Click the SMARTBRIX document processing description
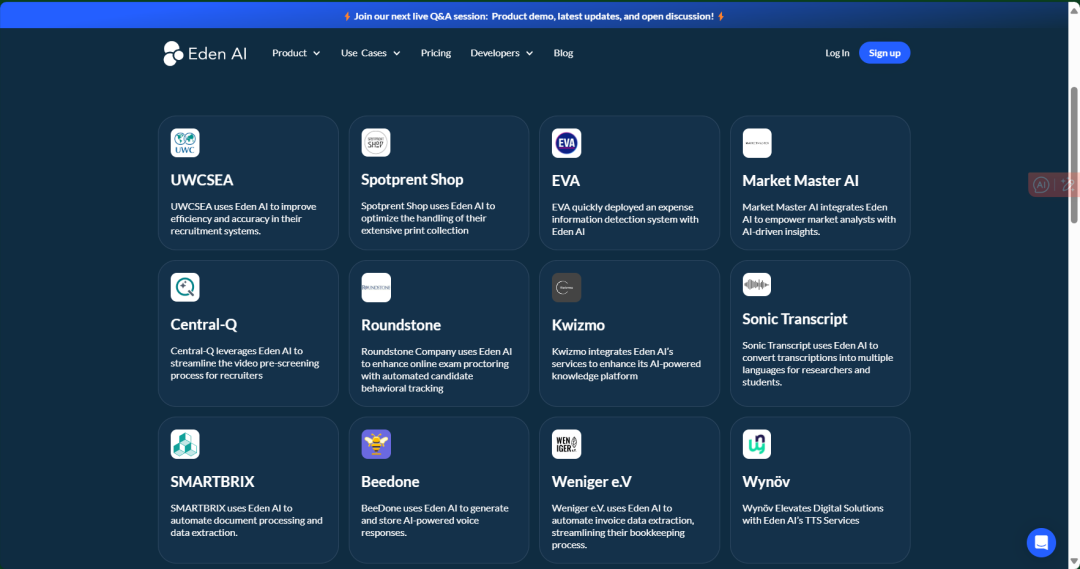1080x569 pixels. (246, 520)
